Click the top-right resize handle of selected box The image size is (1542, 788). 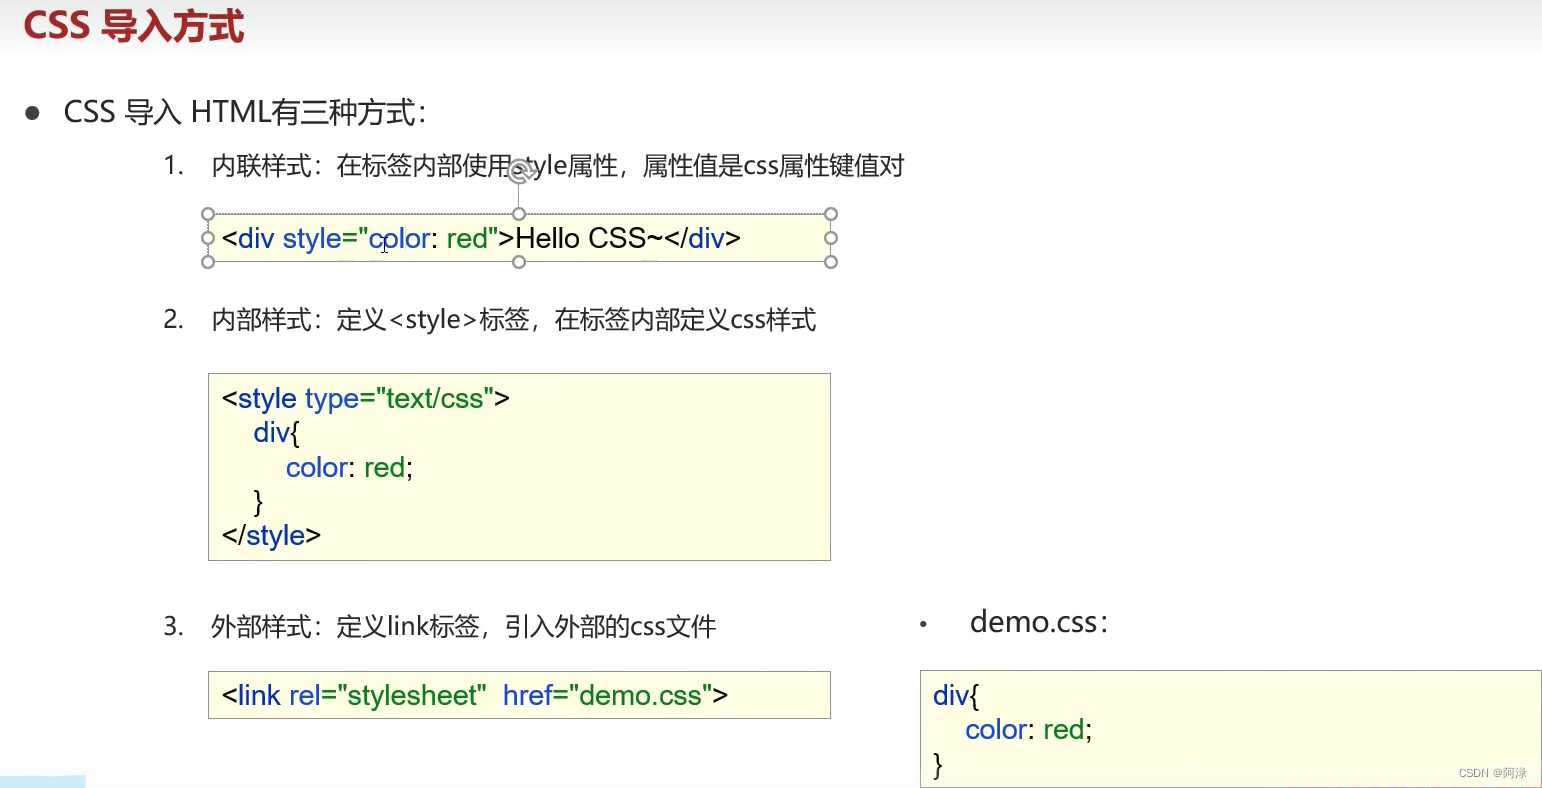pos(831,214)
